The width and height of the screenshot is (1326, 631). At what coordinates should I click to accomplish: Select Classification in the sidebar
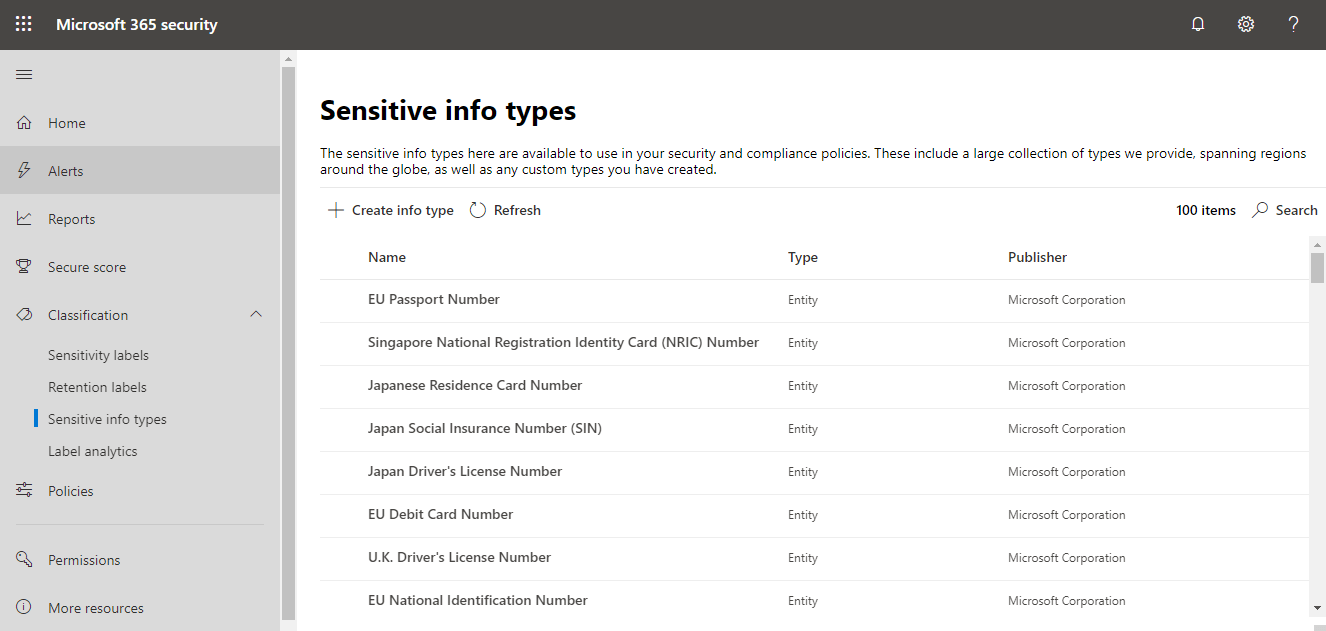(x=140, y=315)
